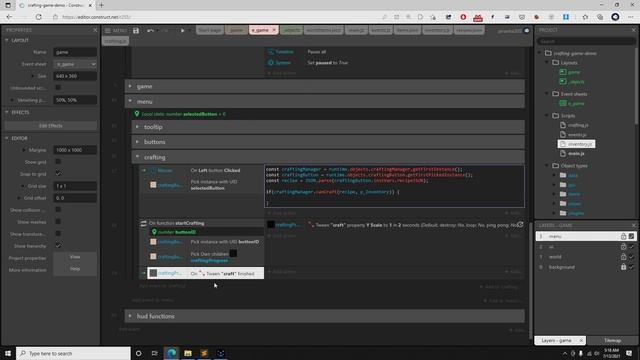
Task: Expand the tooltip event group
Action: [x=137, y=127]
